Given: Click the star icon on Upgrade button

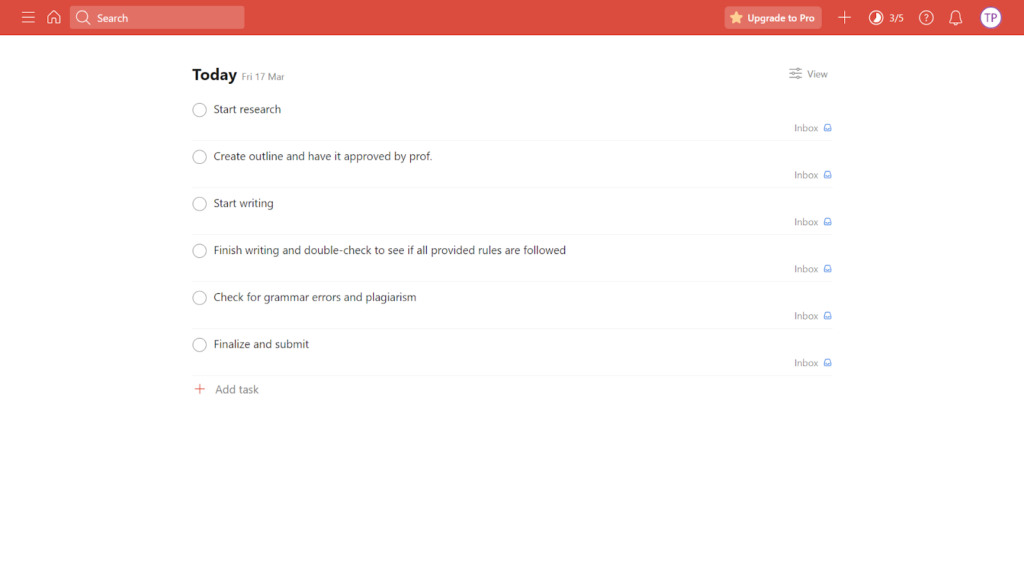Looking at the screenshot, I should tap(736, 18).
